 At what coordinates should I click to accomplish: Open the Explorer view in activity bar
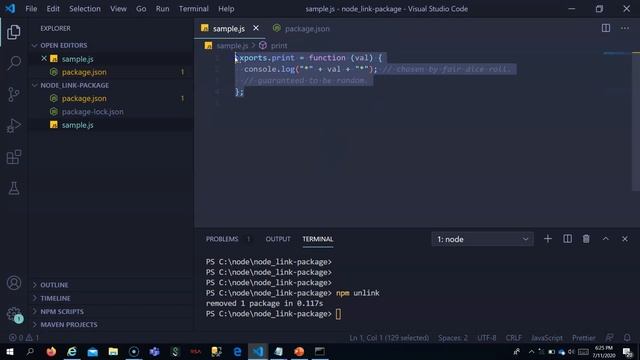point(14,32)
